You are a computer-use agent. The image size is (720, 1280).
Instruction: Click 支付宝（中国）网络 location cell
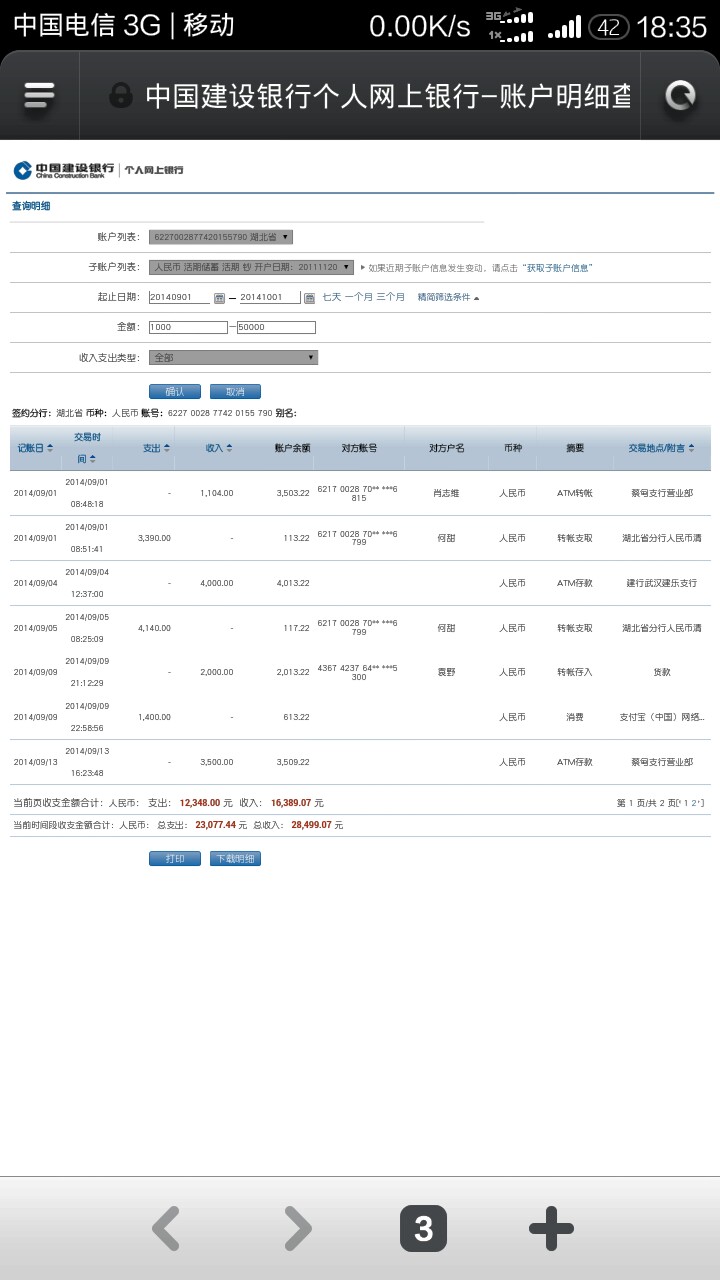point(662,717)
